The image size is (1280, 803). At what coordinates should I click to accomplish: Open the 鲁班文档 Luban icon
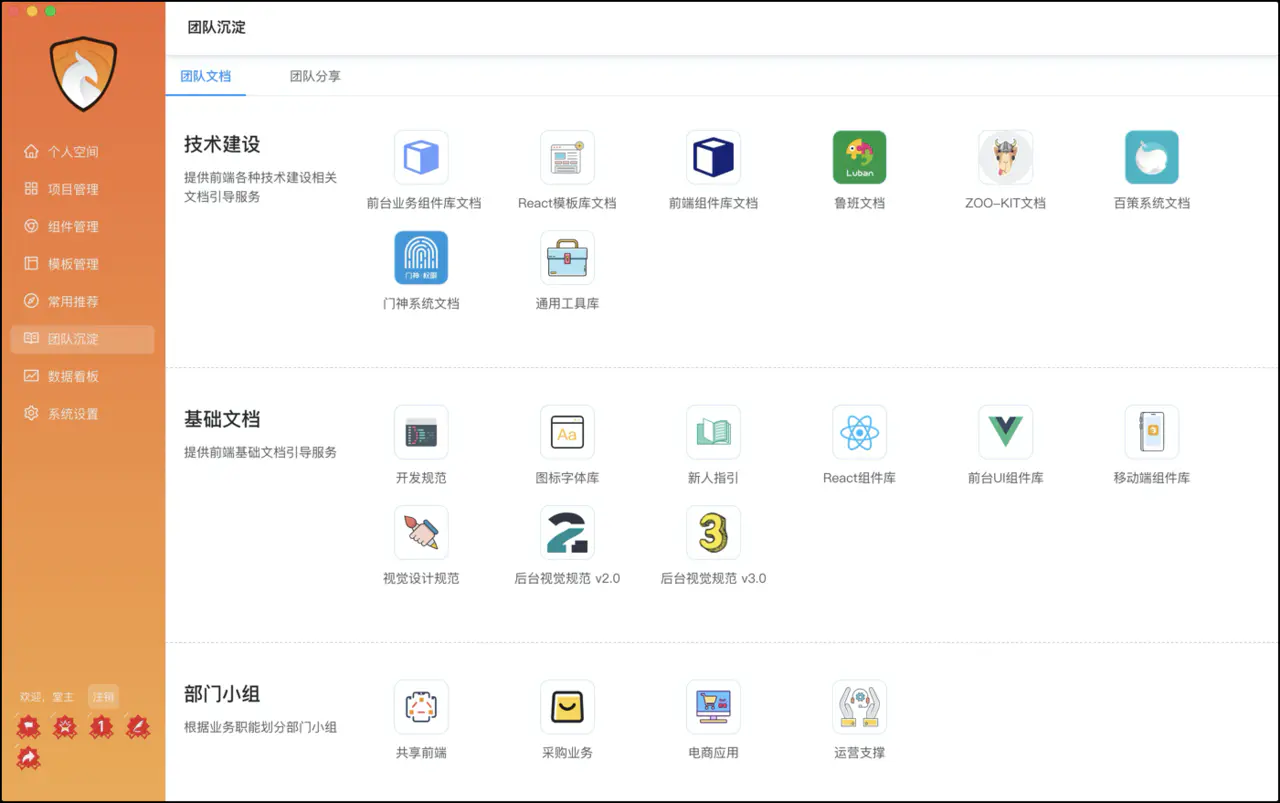pyautogui.click(x=859, y=157)
